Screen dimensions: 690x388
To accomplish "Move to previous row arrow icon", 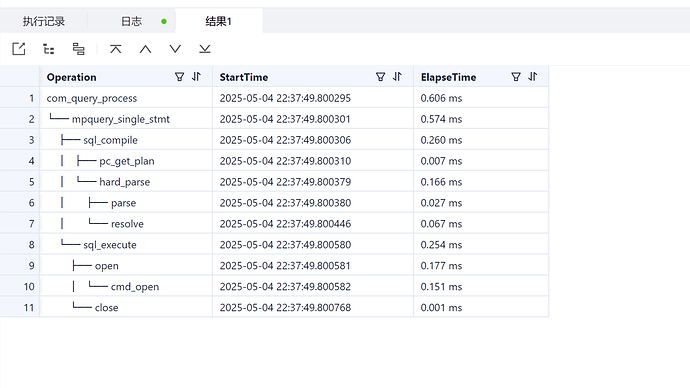I will [x=145, y=49].
